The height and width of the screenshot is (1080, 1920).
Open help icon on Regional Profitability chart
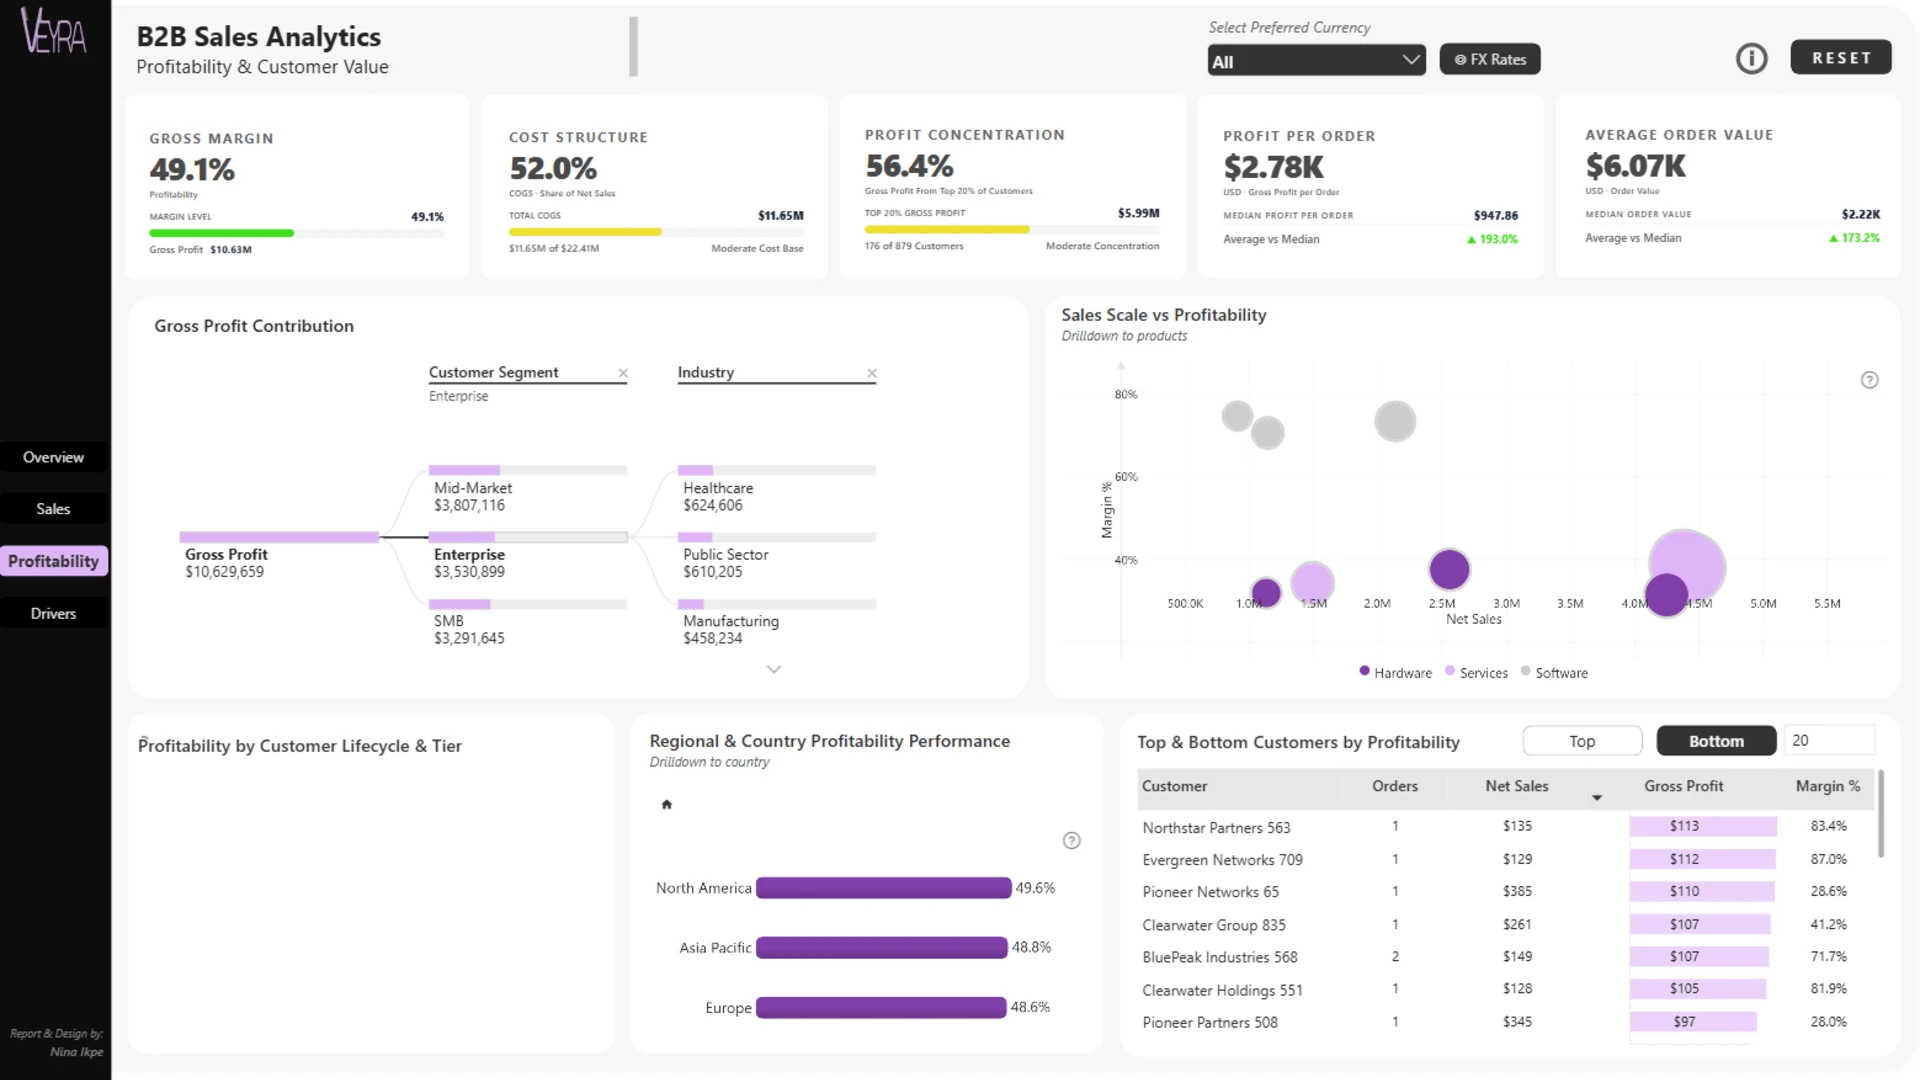point(1071,840)
